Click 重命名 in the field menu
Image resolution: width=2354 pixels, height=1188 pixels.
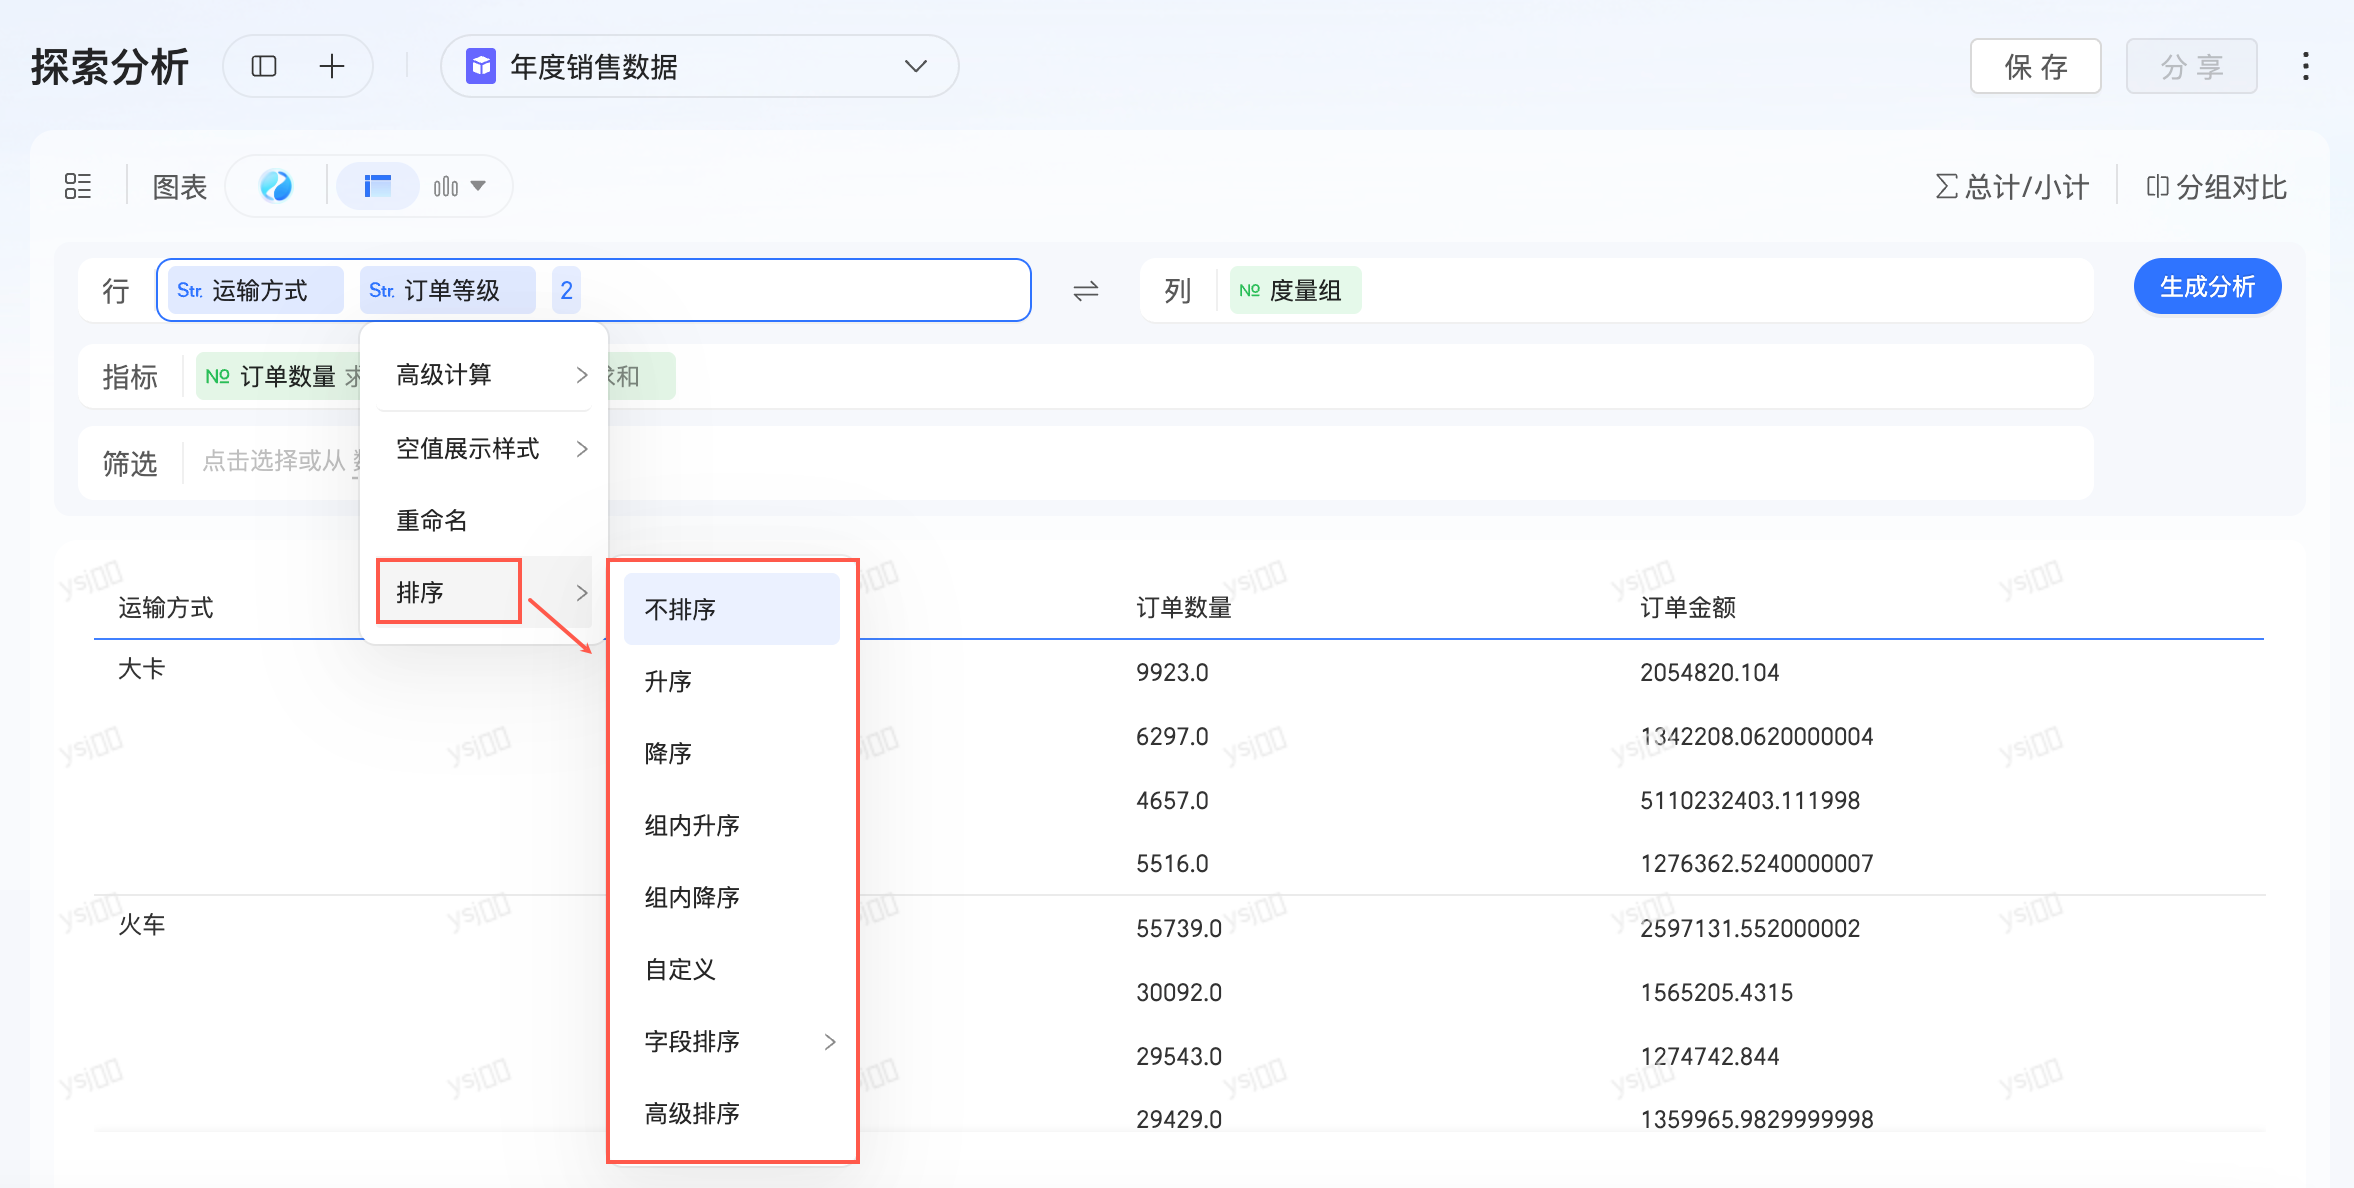tap(432, 520)
